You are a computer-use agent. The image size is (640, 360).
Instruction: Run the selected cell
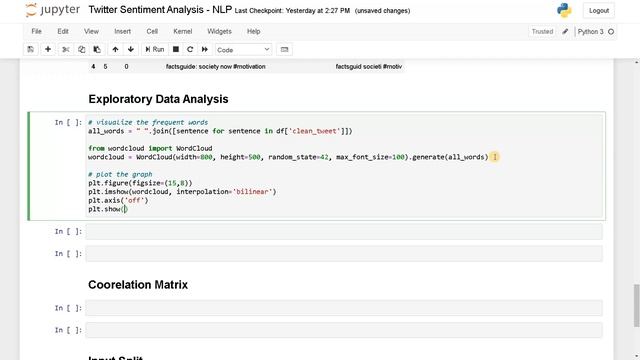(155, 49)
